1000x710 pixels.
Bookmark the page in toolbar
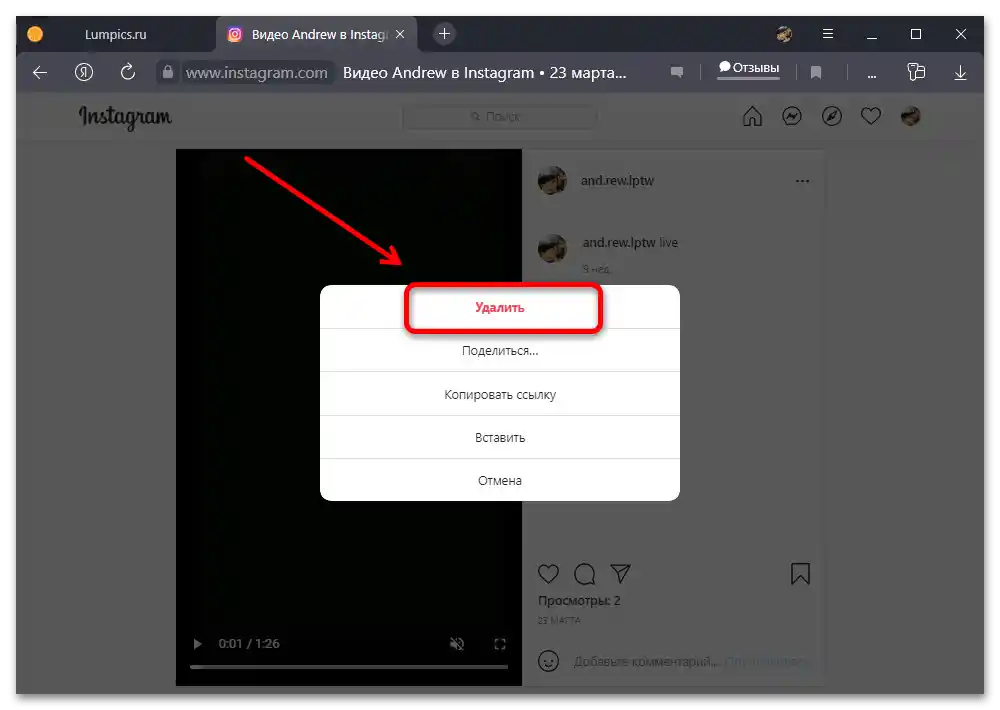816,73
